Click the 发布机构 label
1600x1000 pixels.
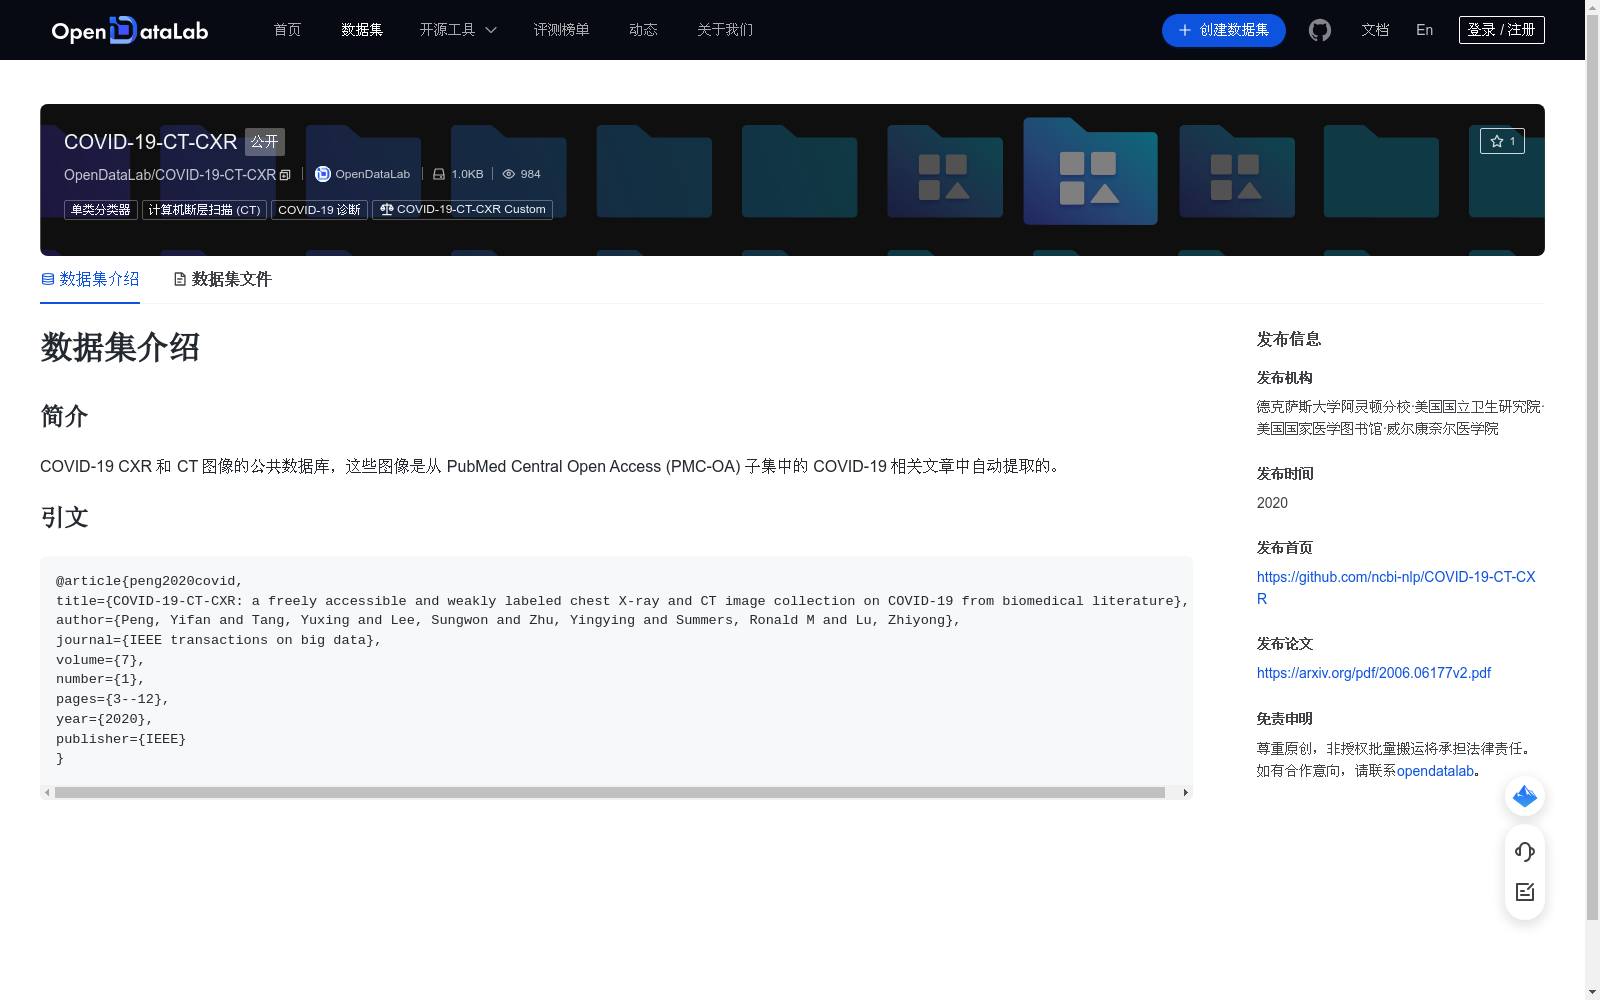(x=1285, y=378)
